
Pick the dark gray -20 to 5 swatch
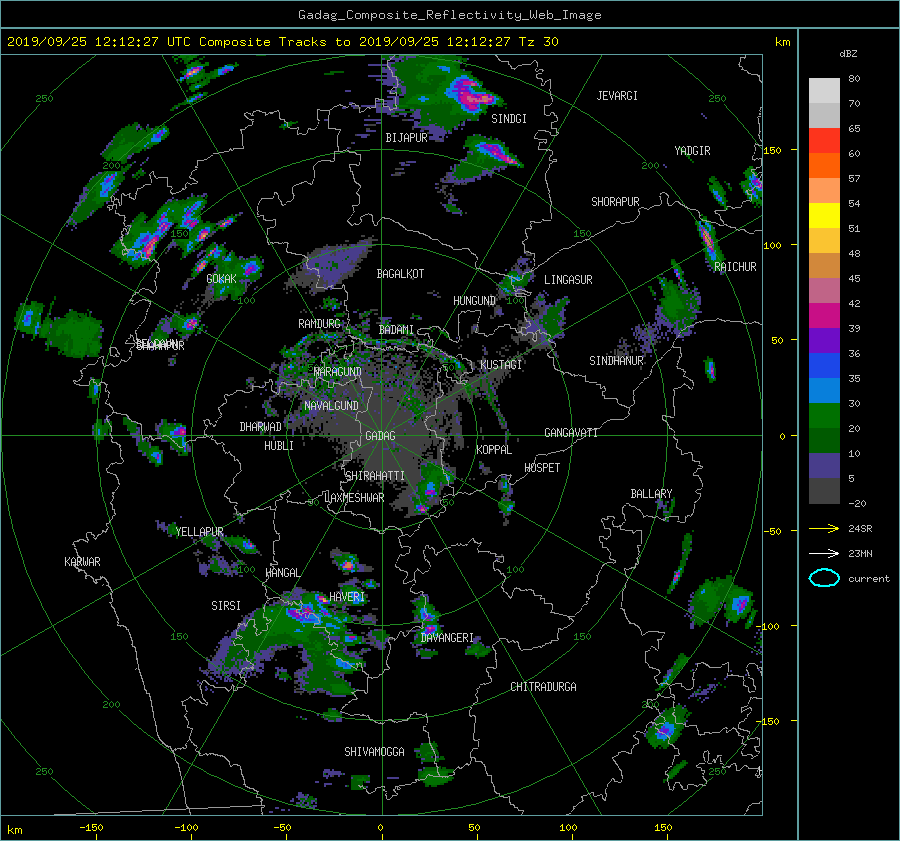(824, 491)
